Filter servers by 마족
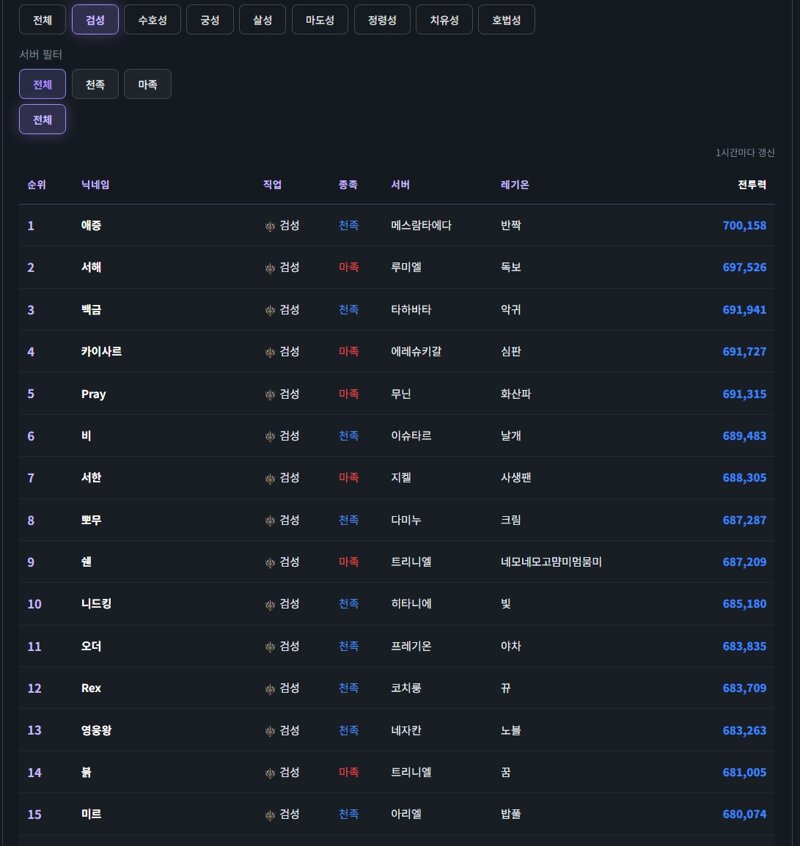The image size is (800, 846). pyautogui.click(x=148, y=84)
